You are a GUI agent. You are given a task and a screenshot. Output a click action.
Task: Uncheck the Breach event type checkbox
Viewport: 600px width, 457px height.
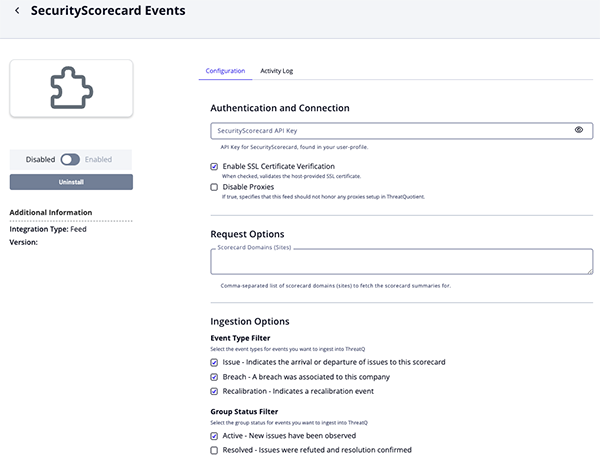click(214, 377)
